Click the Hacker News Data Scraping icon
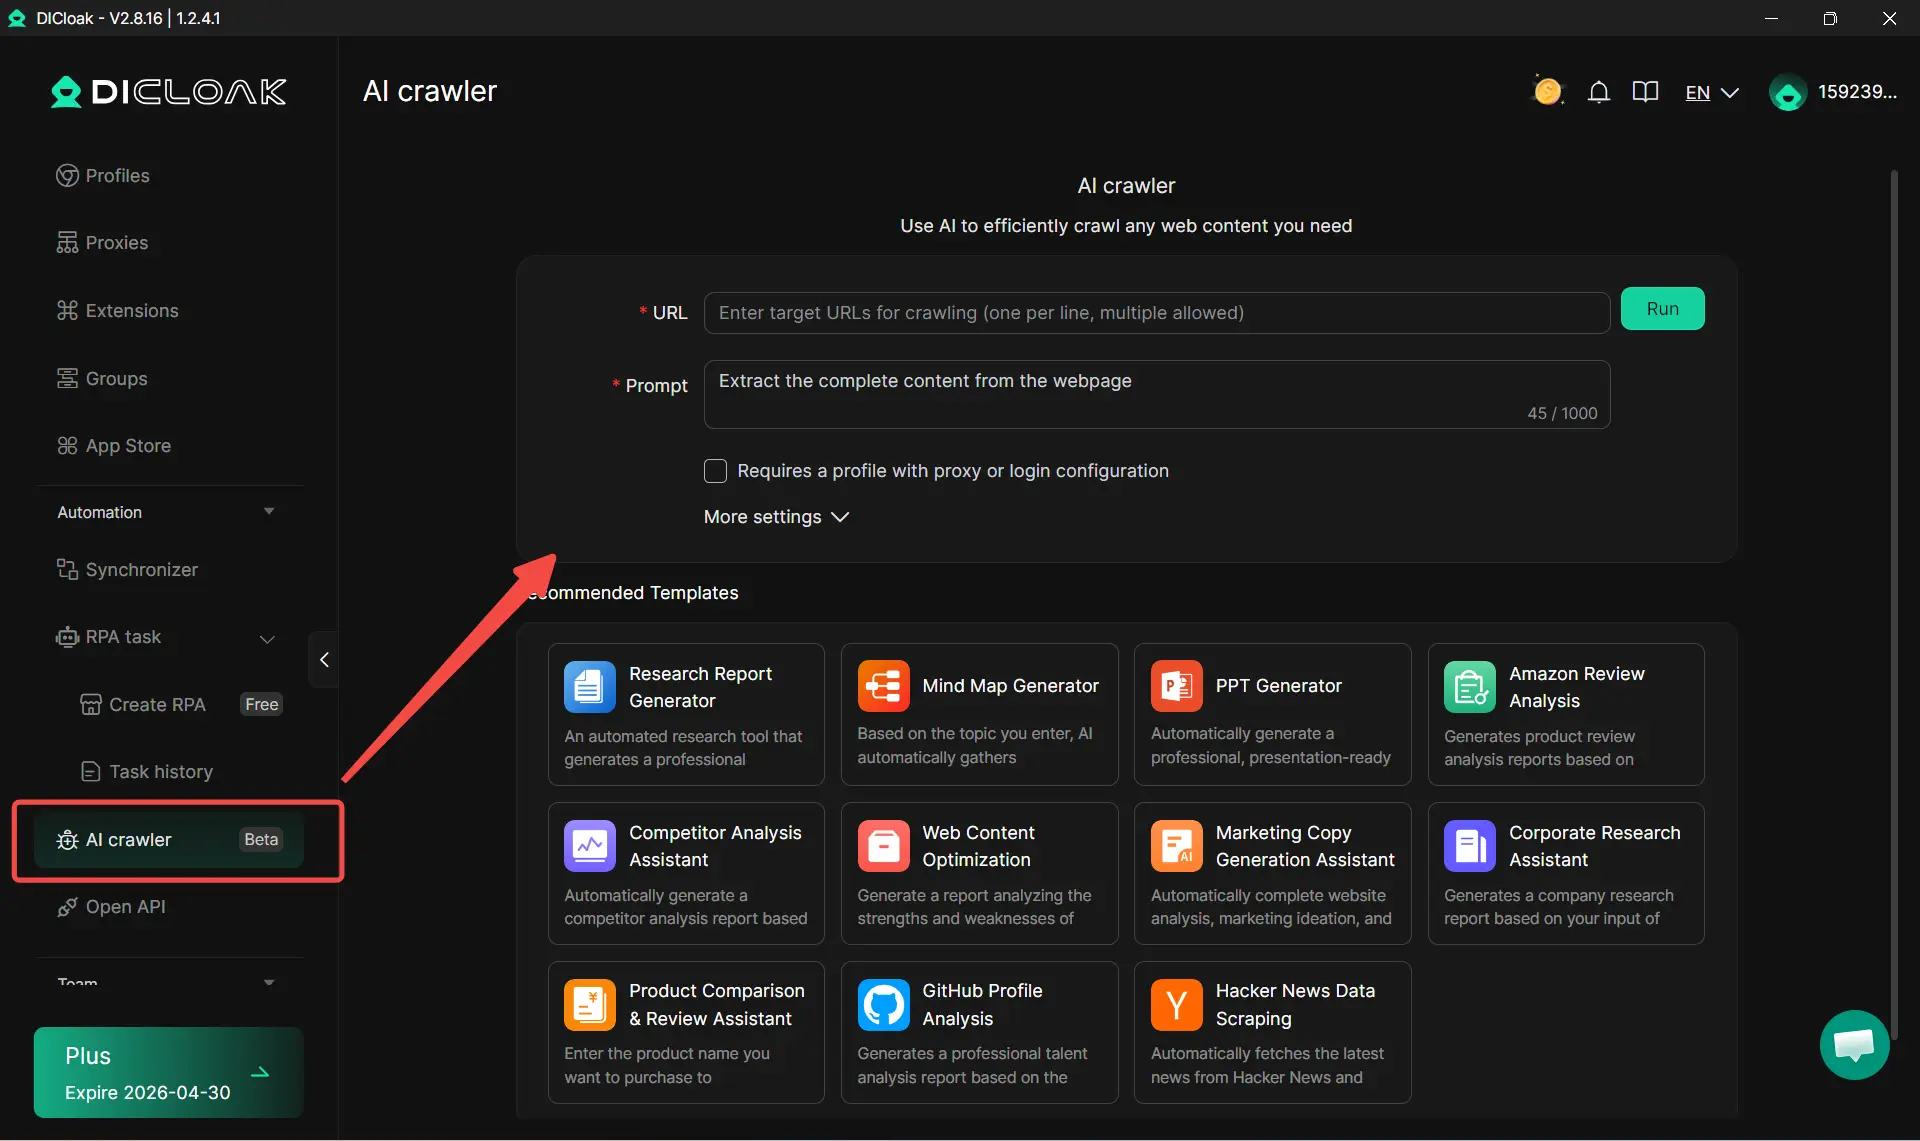Image resolution: width=1920 pixels, height=1141 pixels. (1176, 1004)
